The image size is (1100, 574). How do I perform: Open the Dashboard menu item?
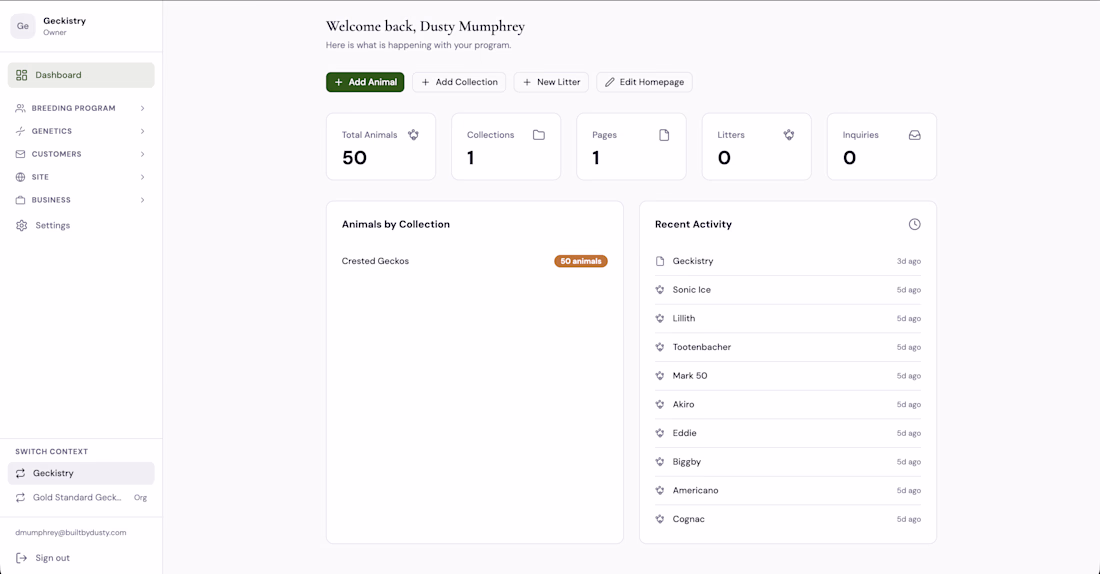pyautogui.click(x=81, y=75)
